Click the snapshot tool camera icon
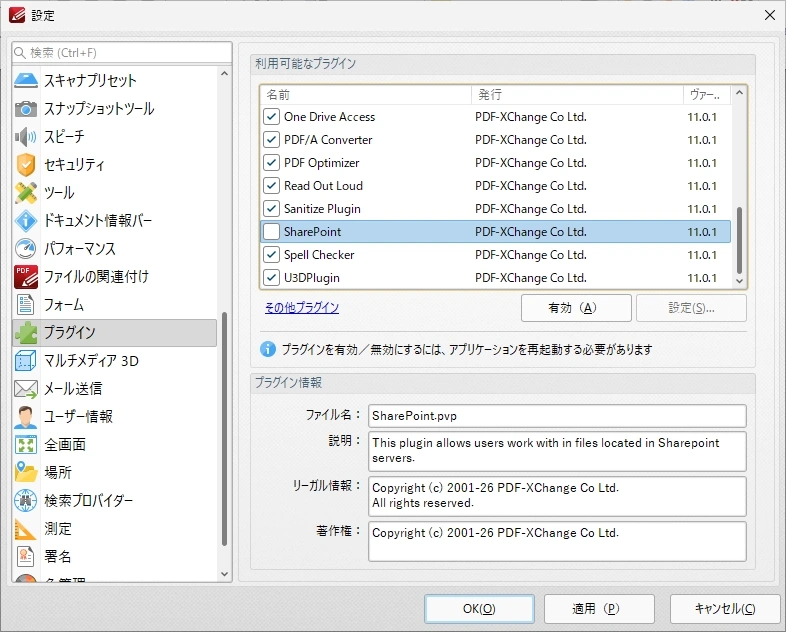 tap(26, 108)
